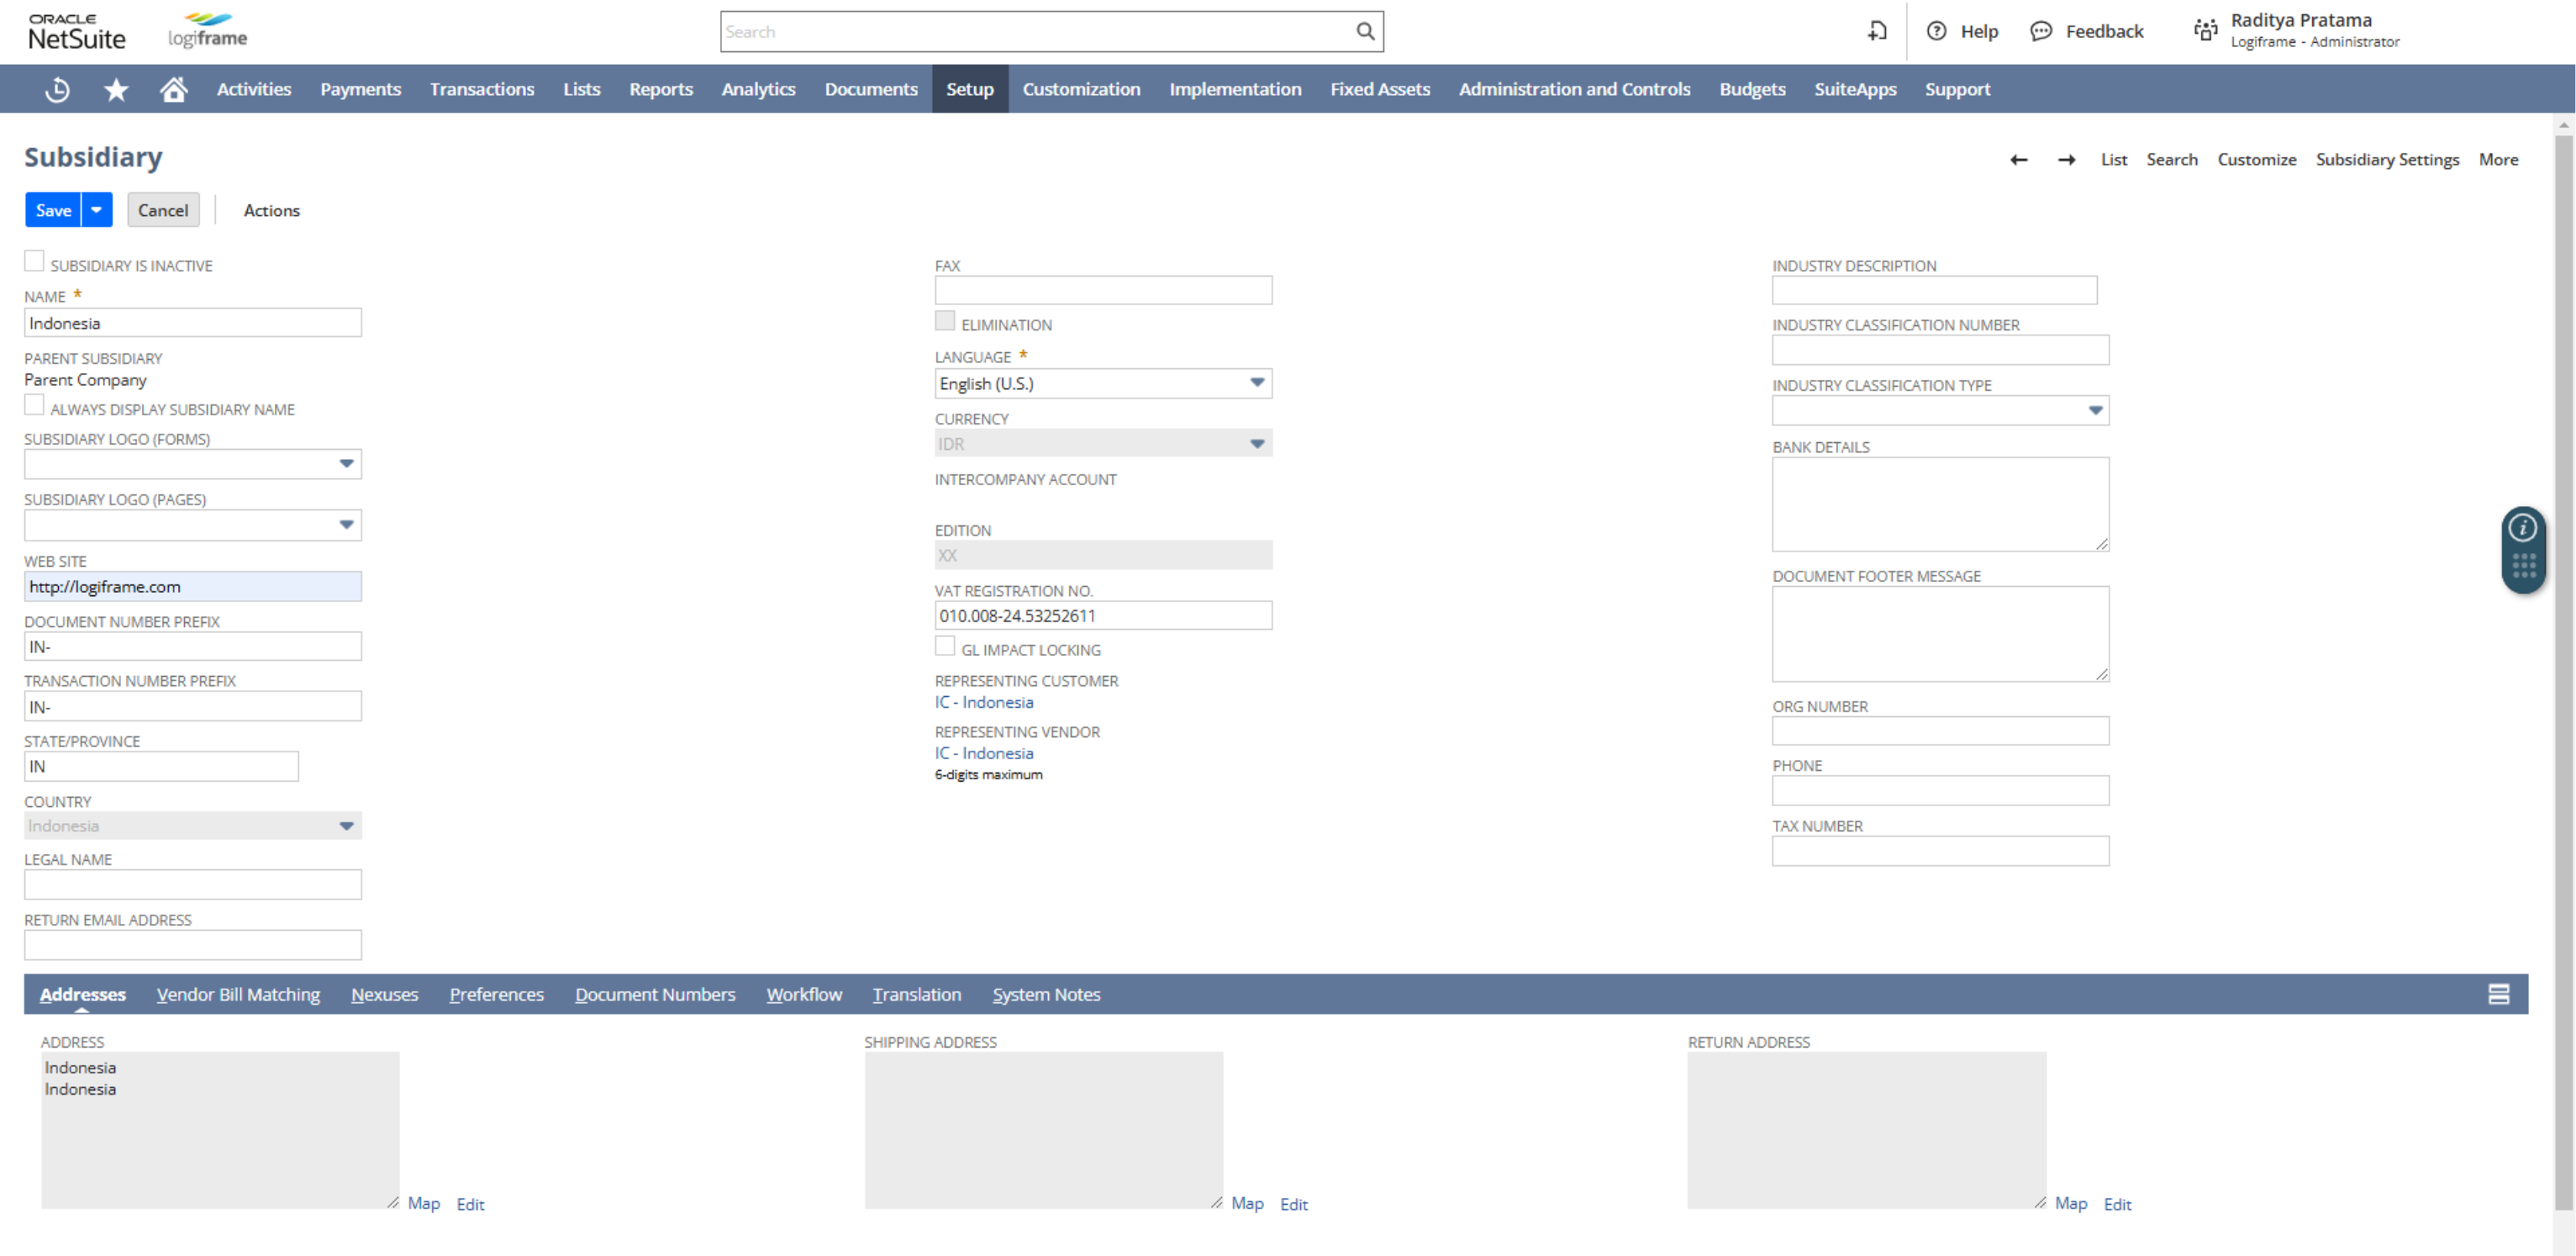
Task: Click the star/favorites icon in navbar
Action: click(x=115, y=89)
